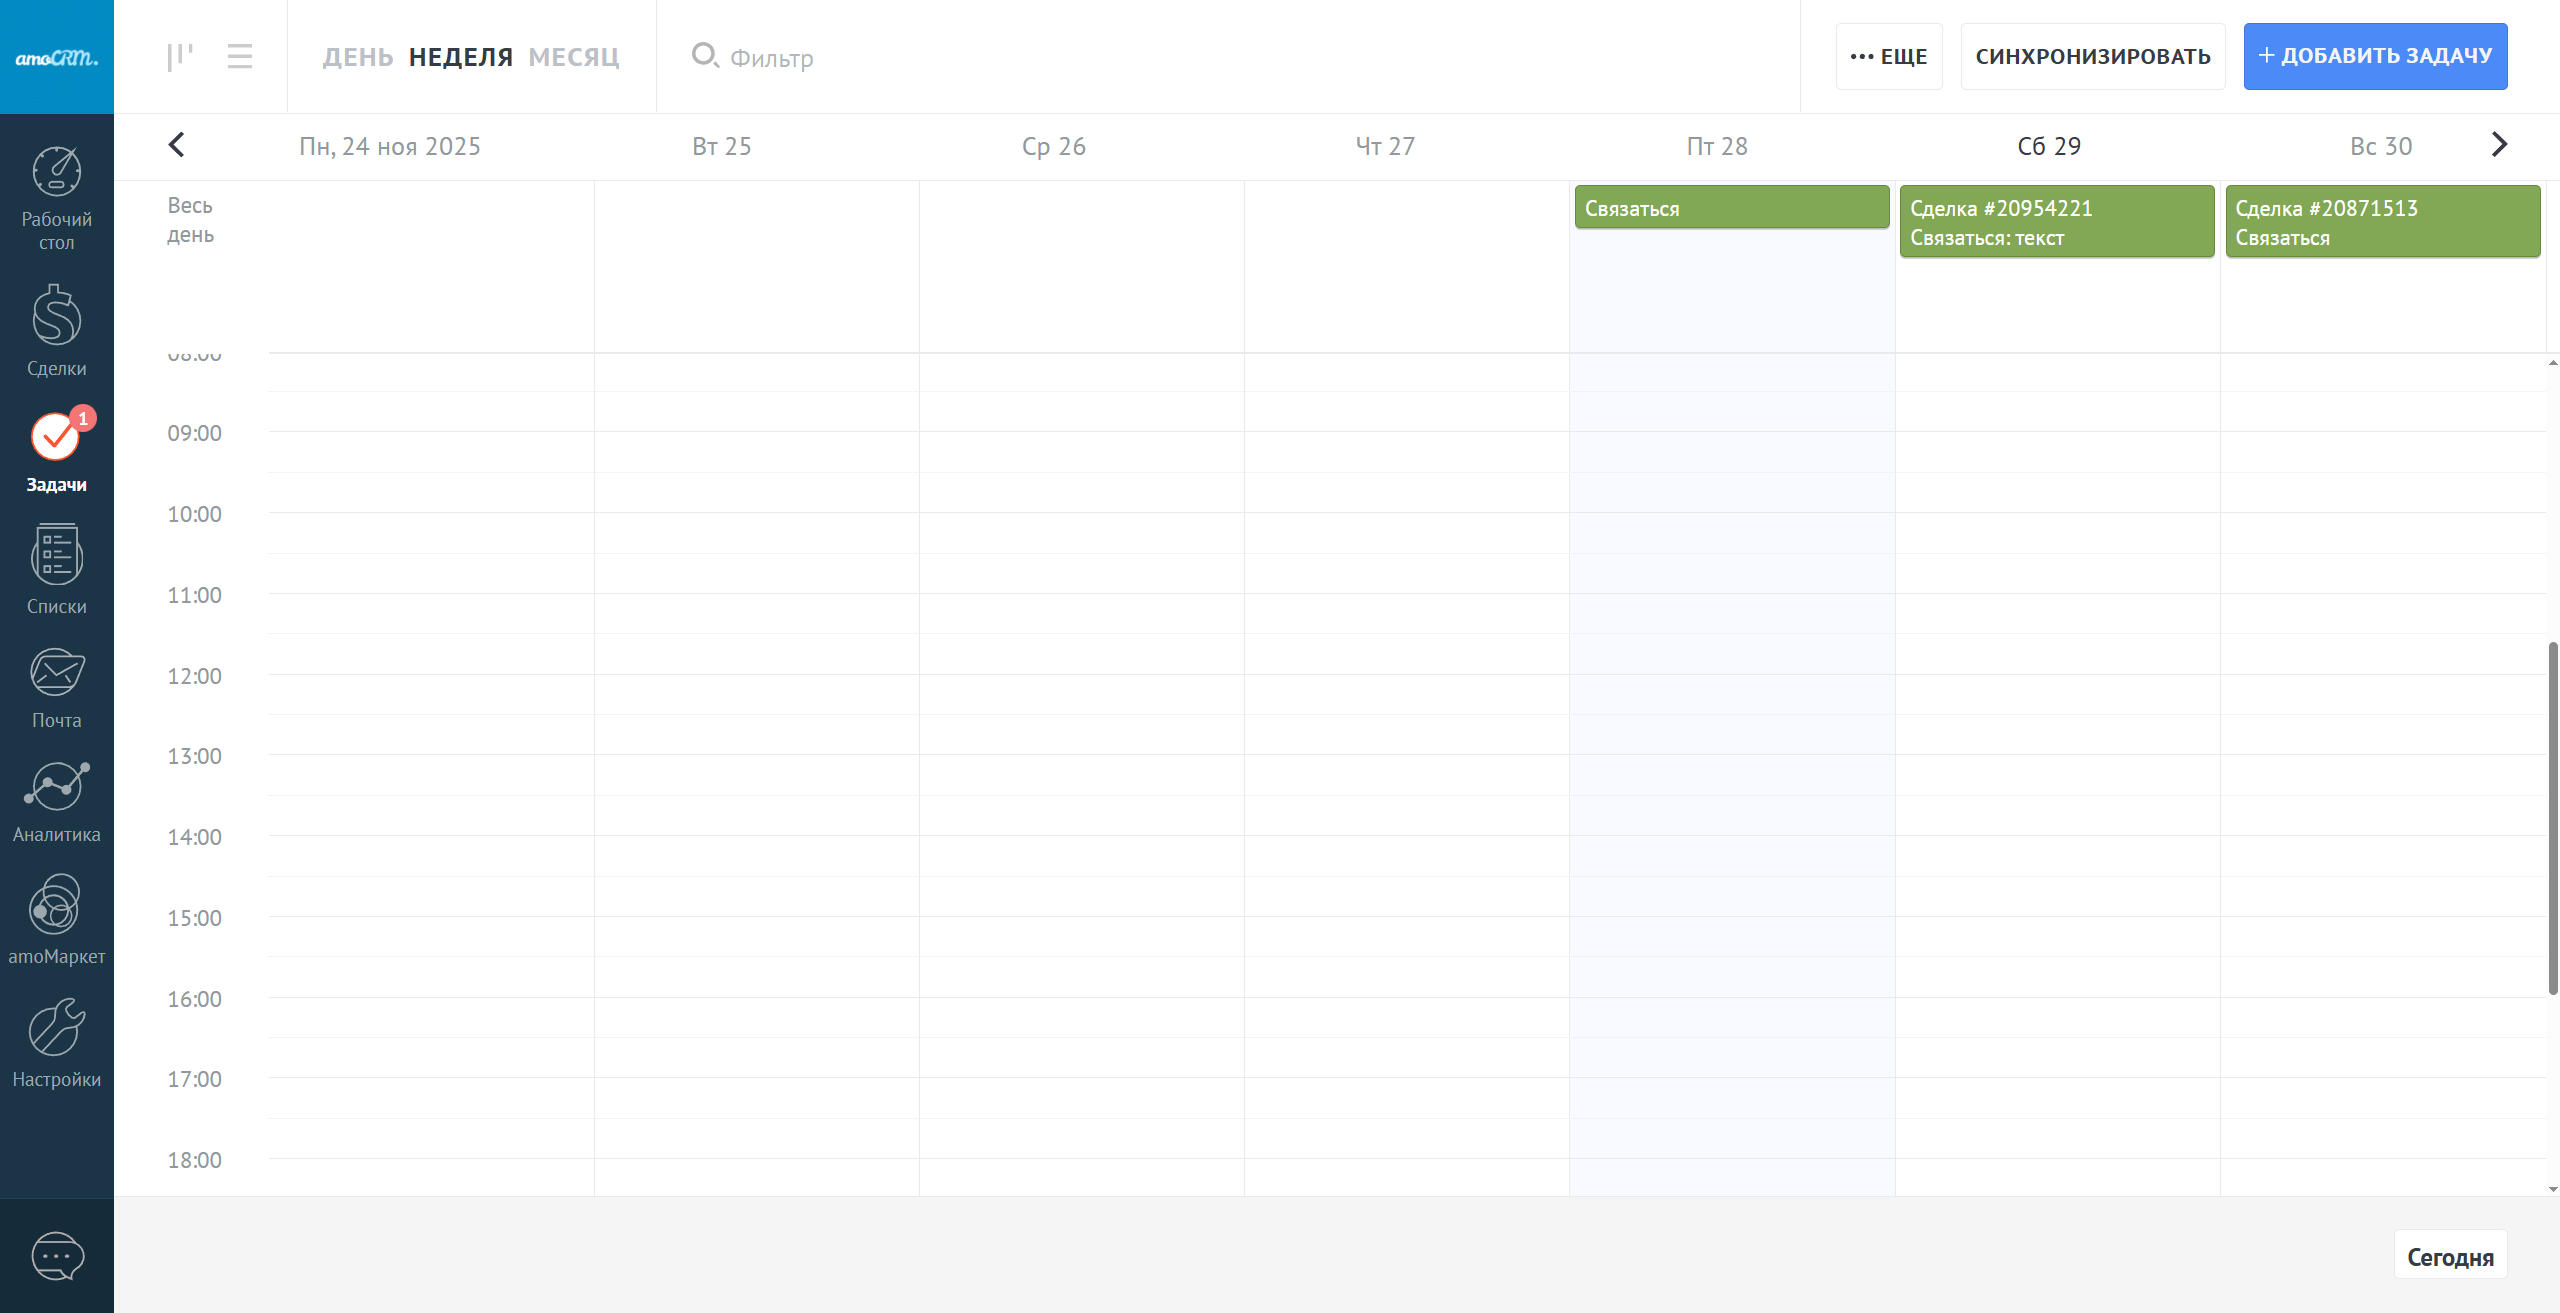
Task: Go to next week arrow
Action: 2499,145
